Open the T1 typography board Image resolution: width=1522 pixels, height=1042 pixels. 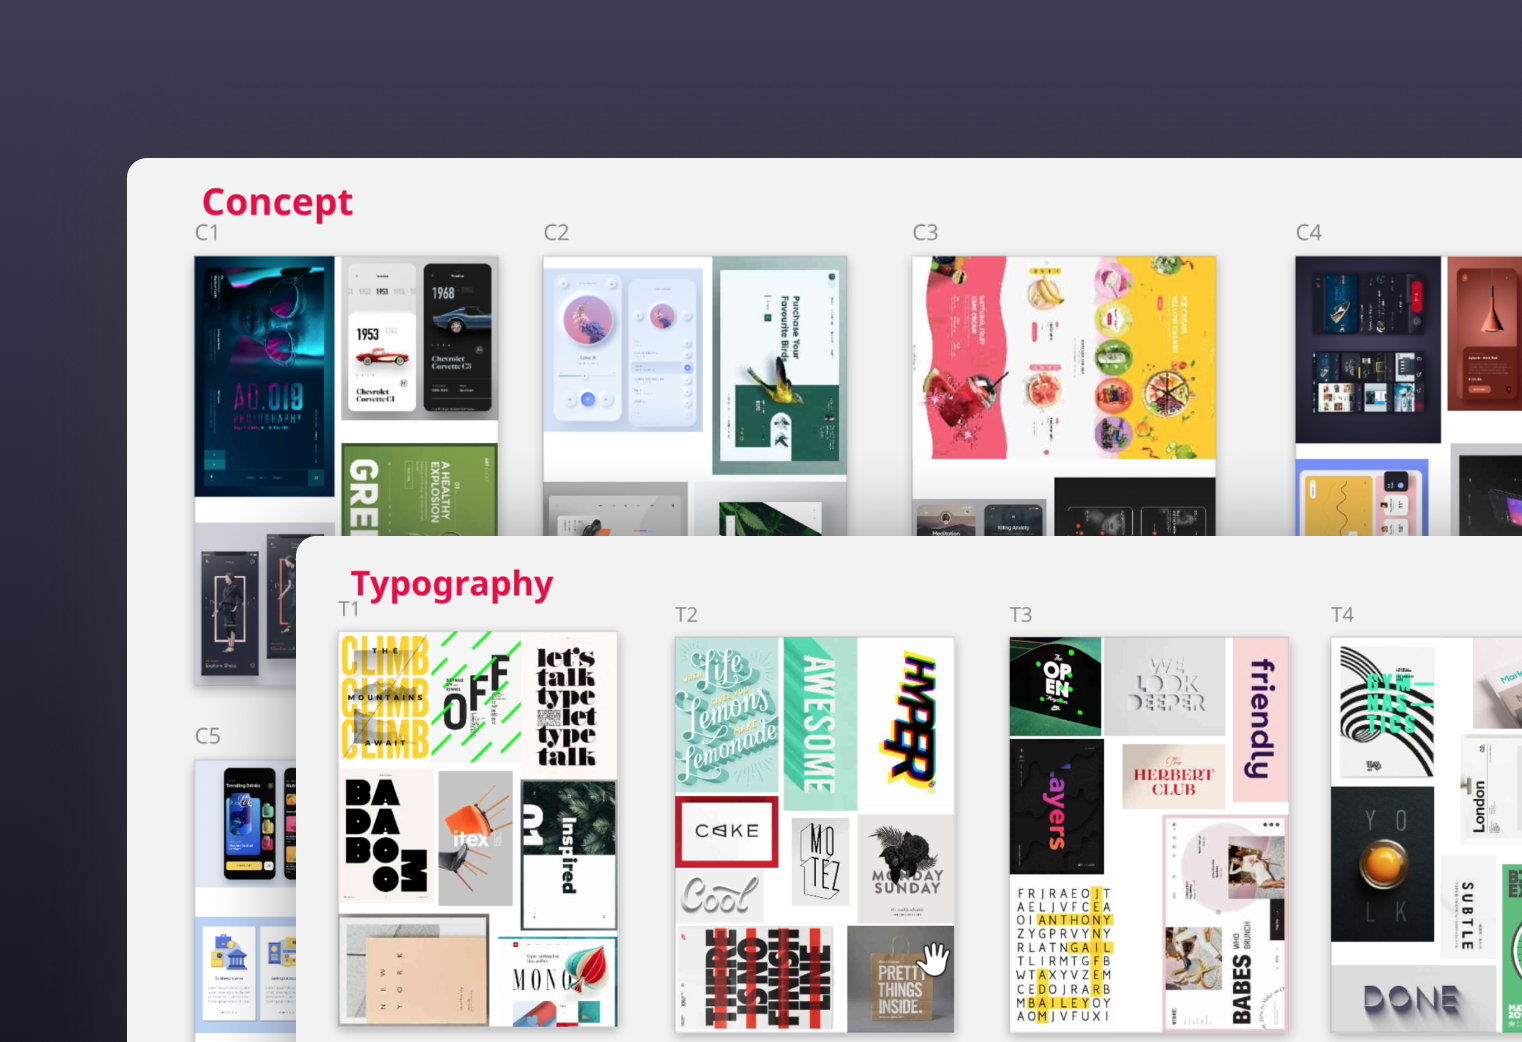(477, 830)
